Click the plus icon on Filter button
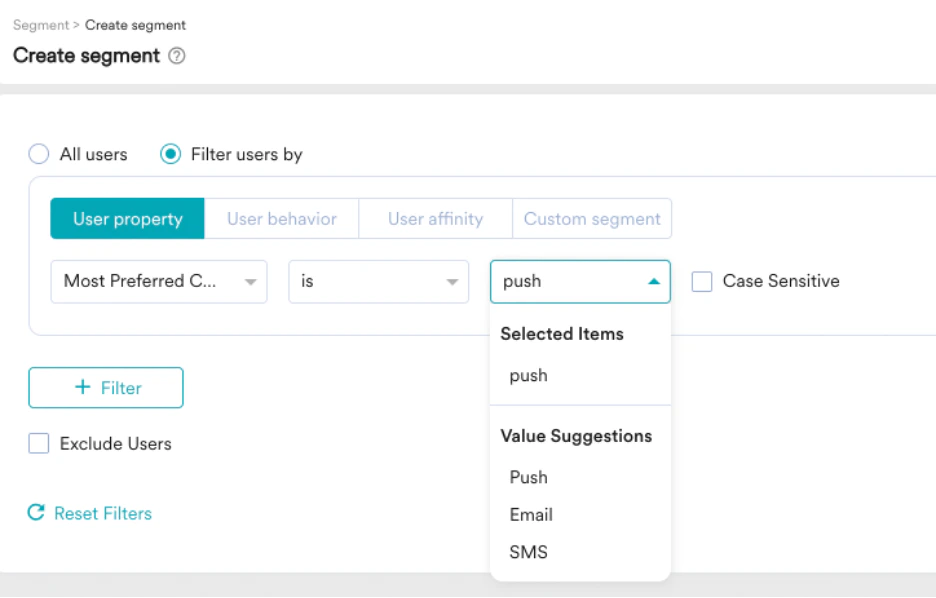The height and width of the screenshot is (598, 936). 83,388
